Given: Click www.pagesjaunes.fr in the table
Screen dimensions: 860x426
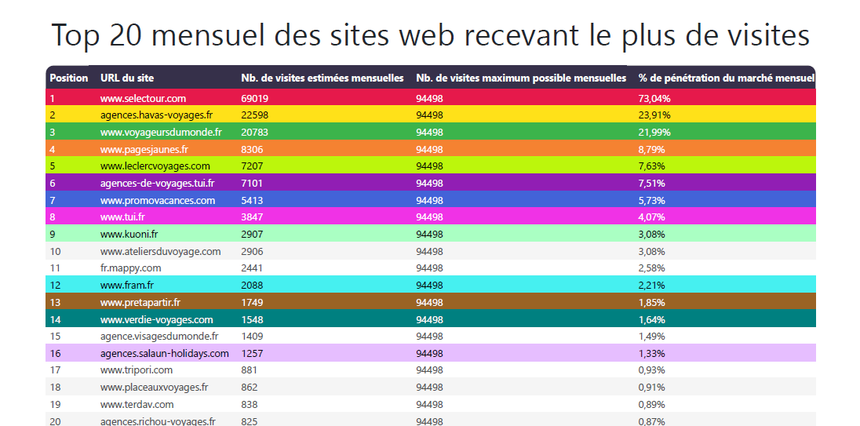Looking at the screenshot, I should pyautogui.click(x=144, y=149).
